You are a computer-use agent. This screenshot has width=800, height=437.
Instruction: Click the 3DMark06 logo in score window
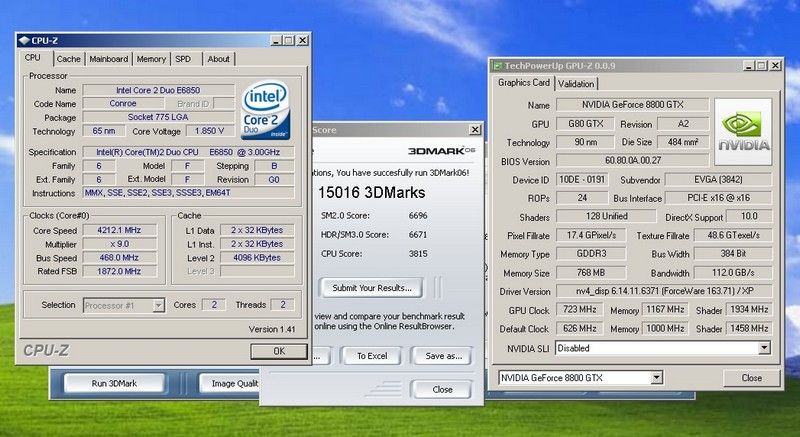point(441,150)
